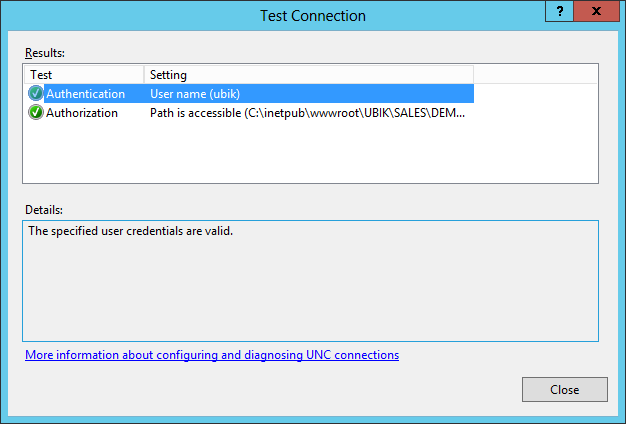The image size is (626, 424).
Task: Close the dialog using the title bar X
Action: pyautogui.click(x=596, y=9)
